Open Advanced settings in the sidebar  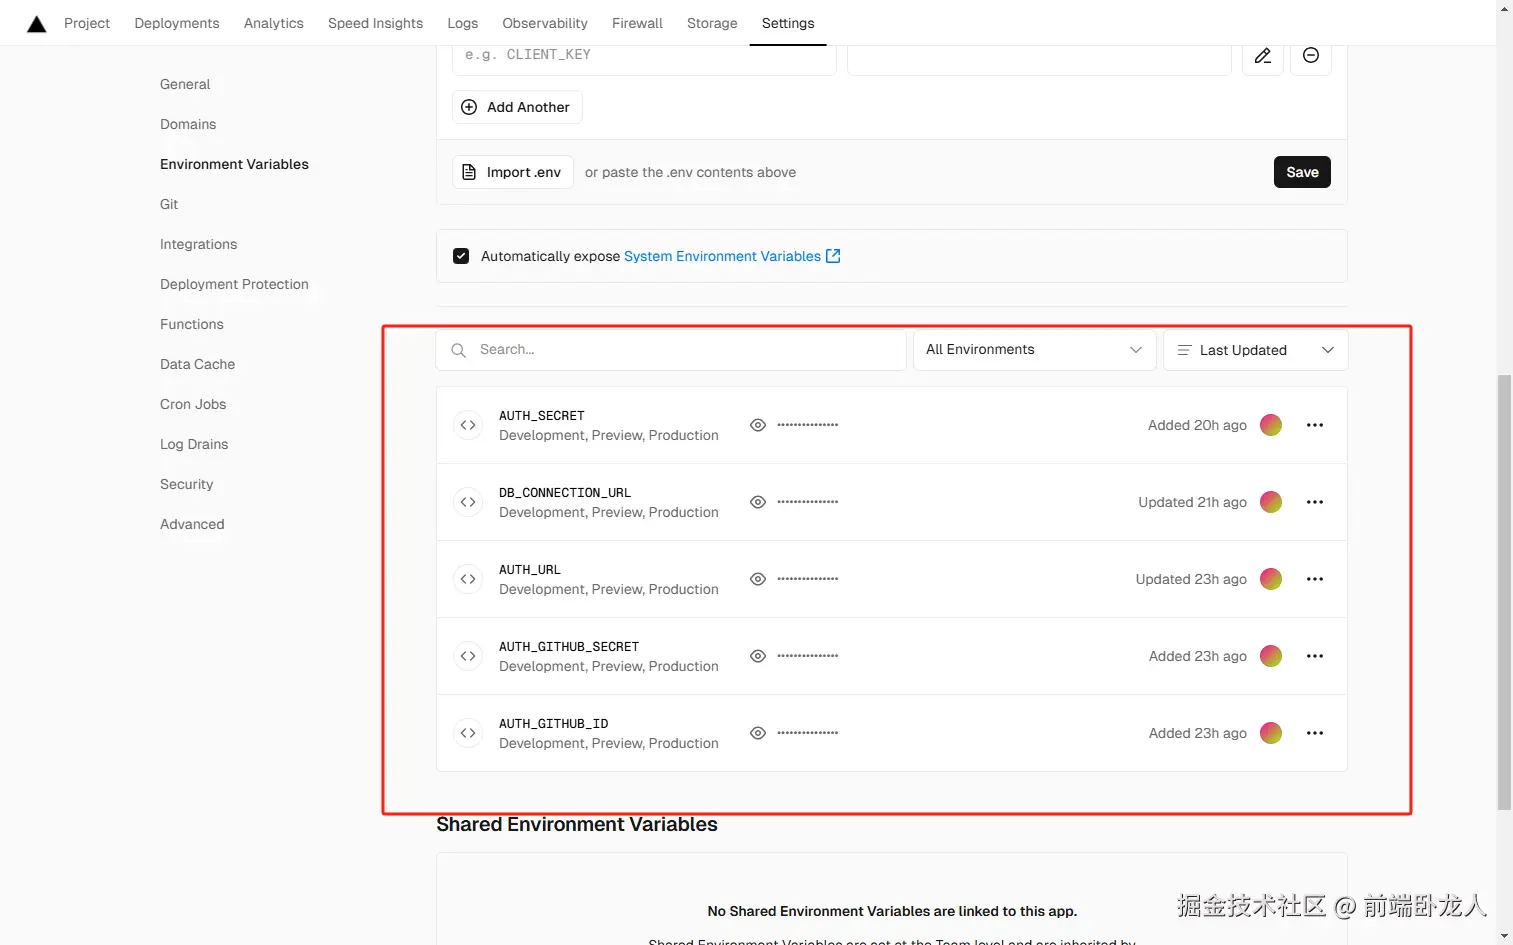pyautogui.click(x=192, y=524)
